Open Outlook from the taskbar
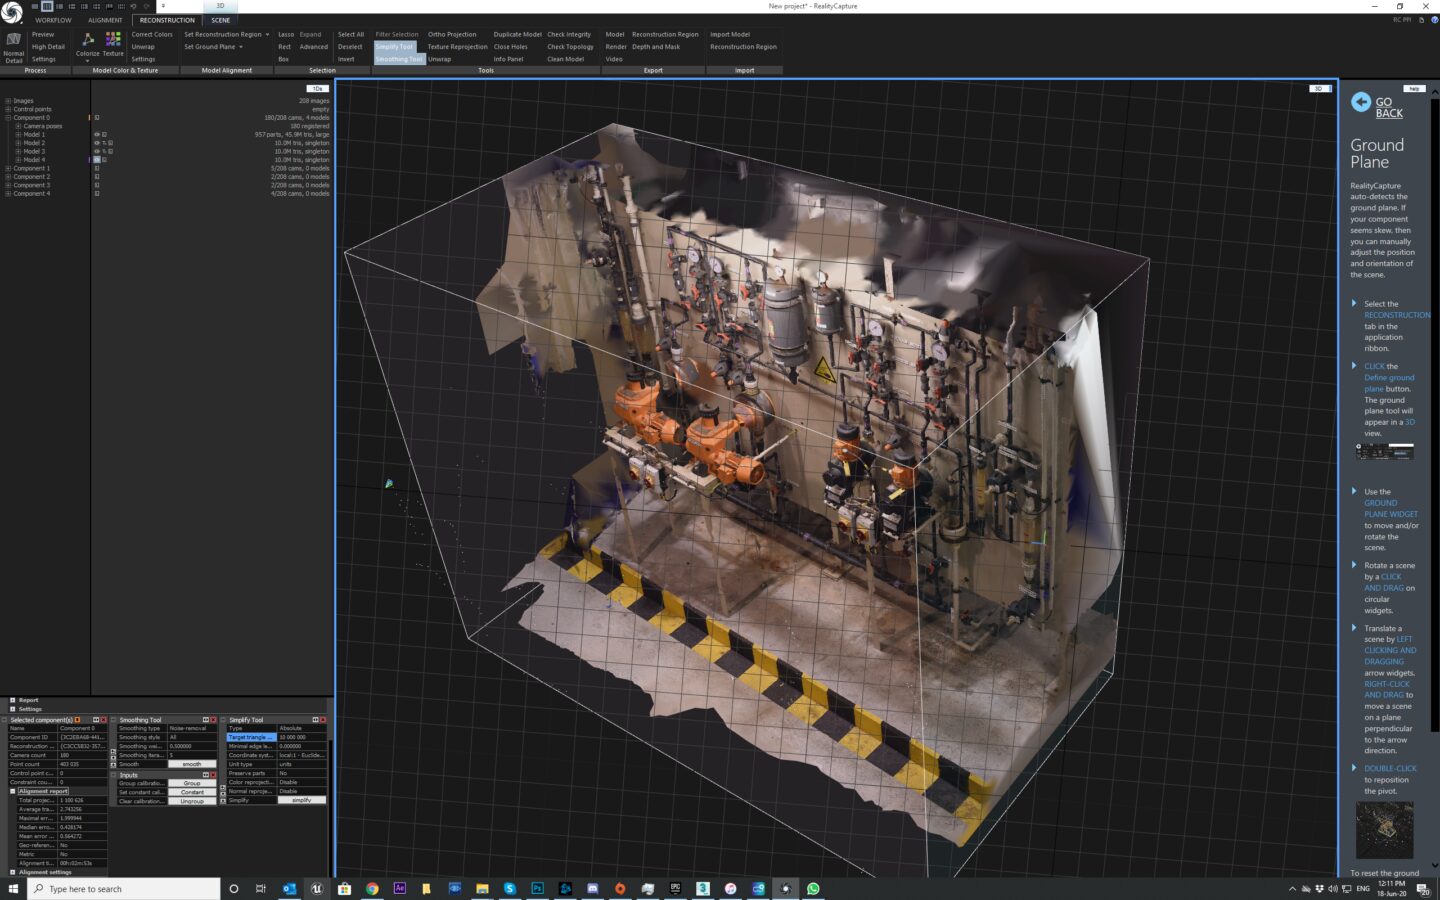This screenshot has width=1440, height=900. click(x=289, y=888)
